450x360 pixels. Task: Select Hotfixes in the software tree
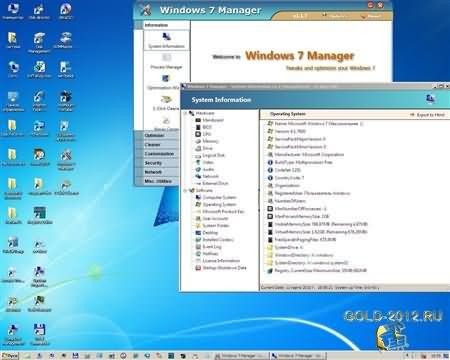point(207,254)
